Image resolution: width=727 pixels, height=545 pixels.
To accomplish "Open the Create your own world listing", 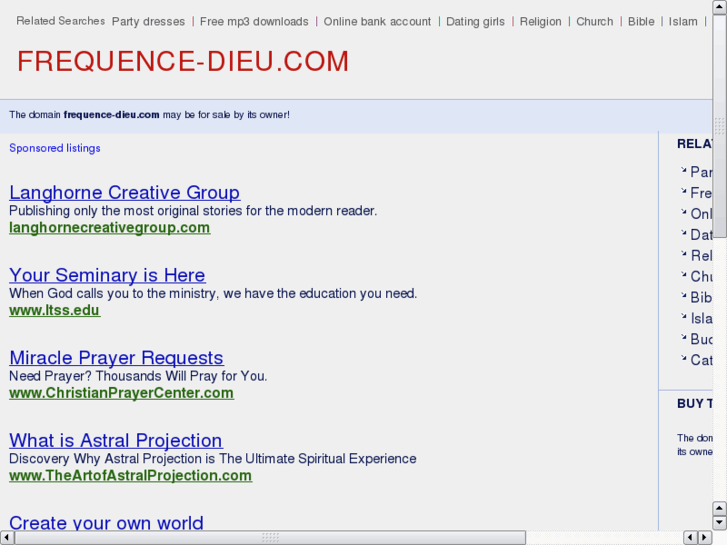I will [x=106, y=523].
